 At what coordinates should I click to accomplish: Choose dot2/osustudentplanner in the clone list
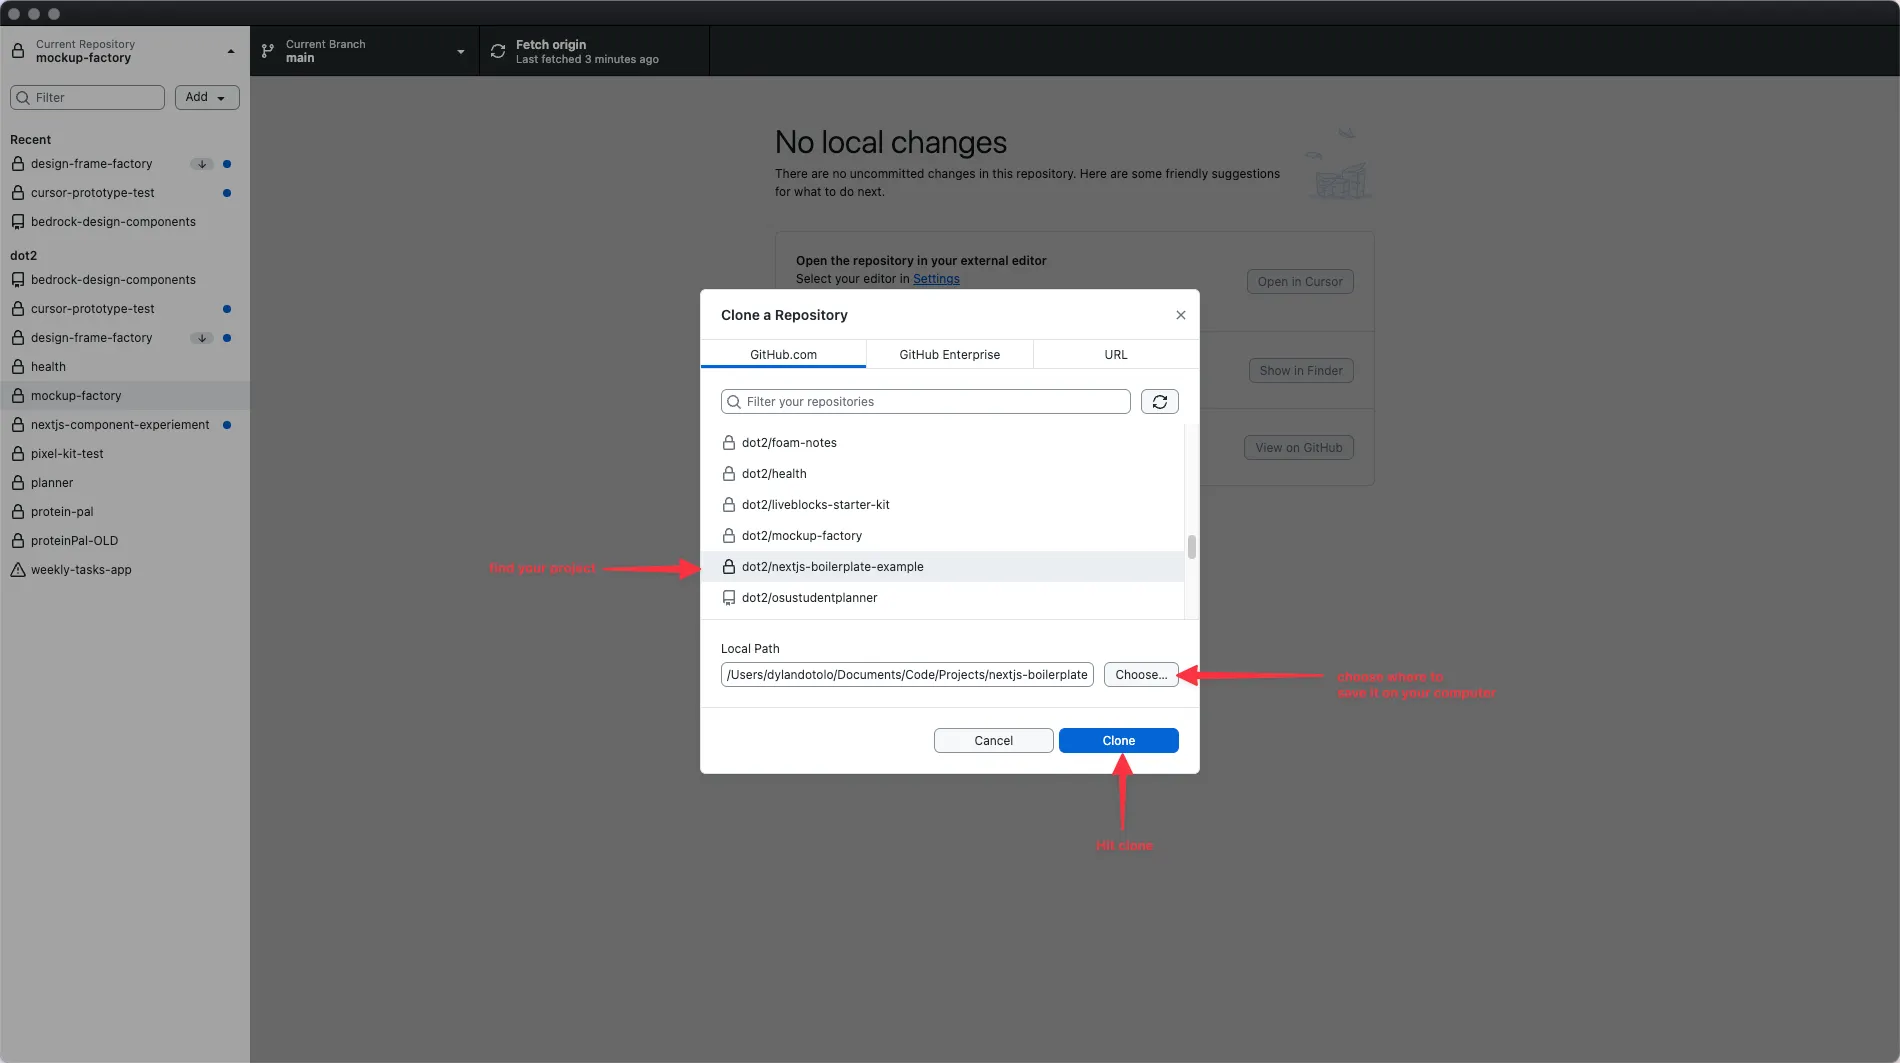[x=943, y=598]
